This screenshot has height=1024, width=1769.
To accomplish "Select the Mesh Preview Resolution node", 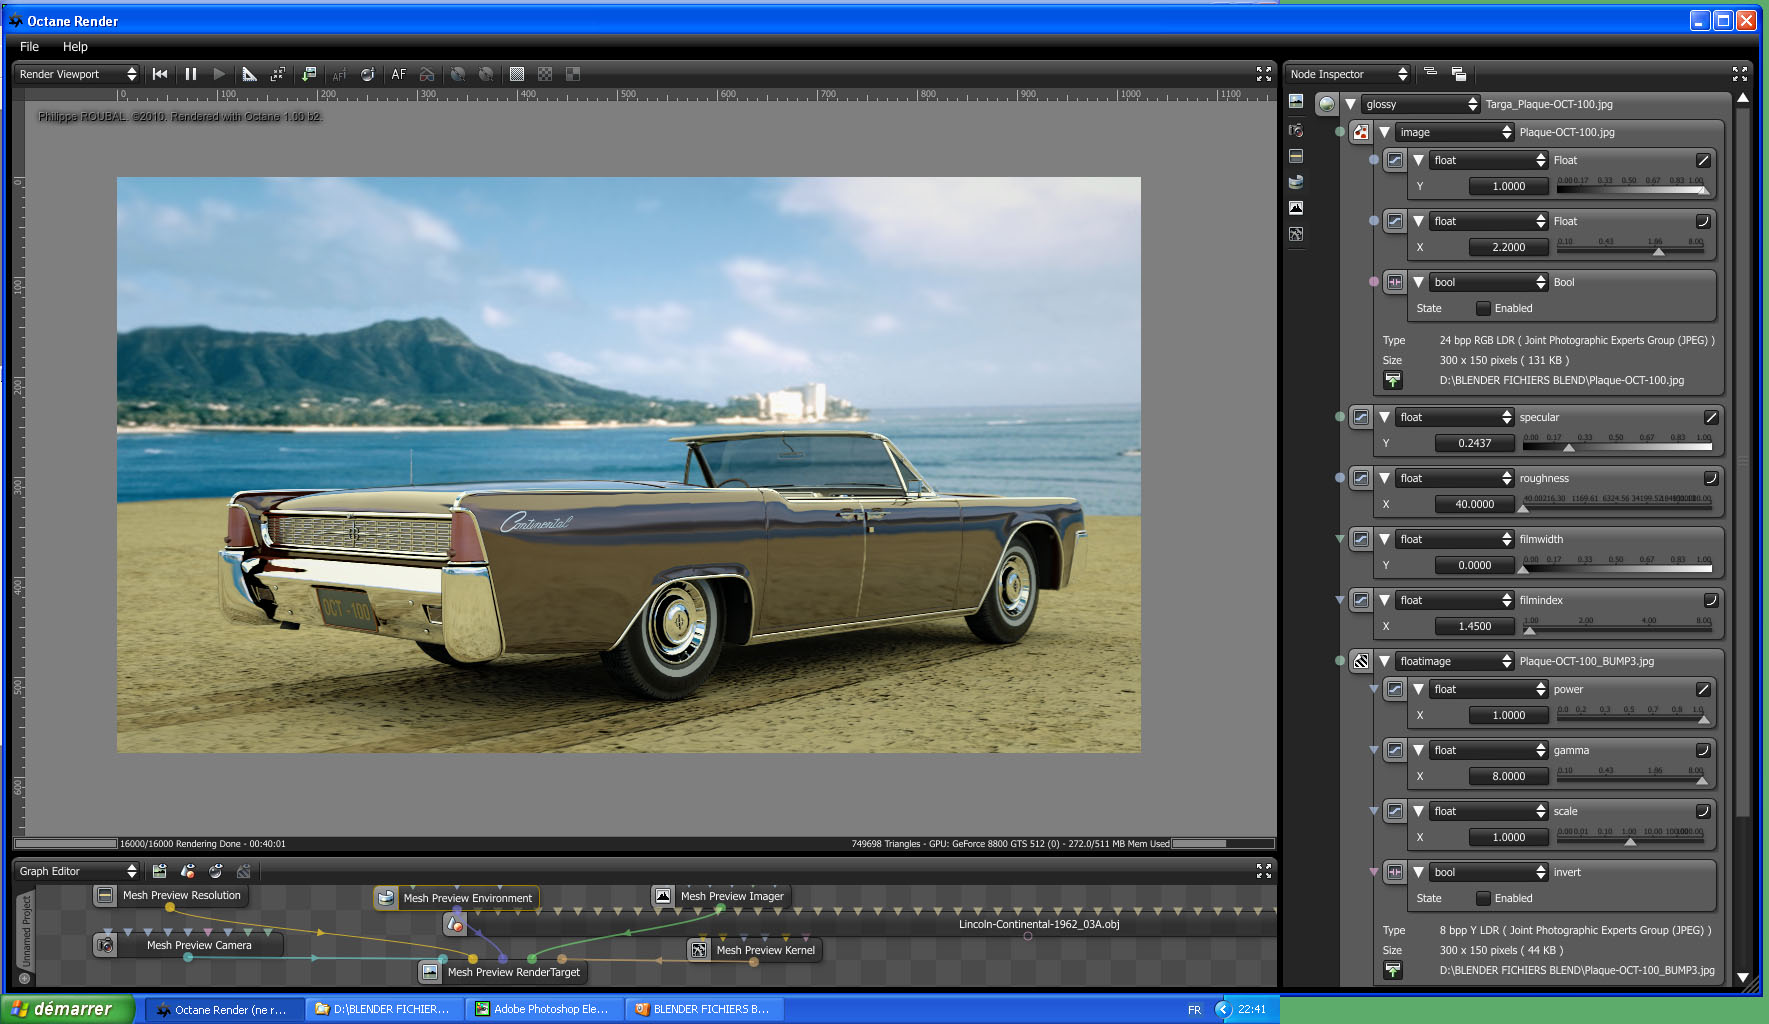I will [169, 895].
